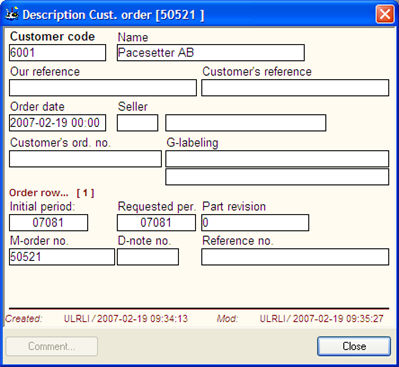Select the Initial period field 07081

click(48, 223)
